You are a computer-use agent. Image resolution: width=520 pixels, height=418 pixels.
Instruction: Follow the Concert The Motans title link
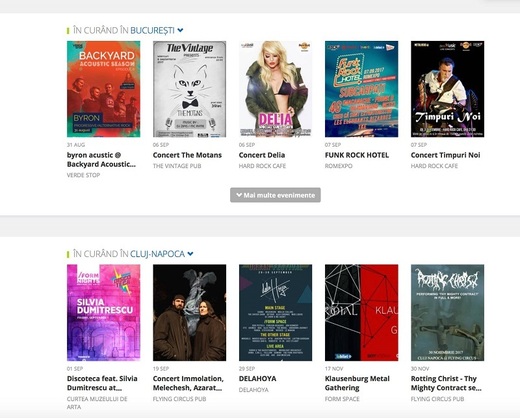coord(187,155)
